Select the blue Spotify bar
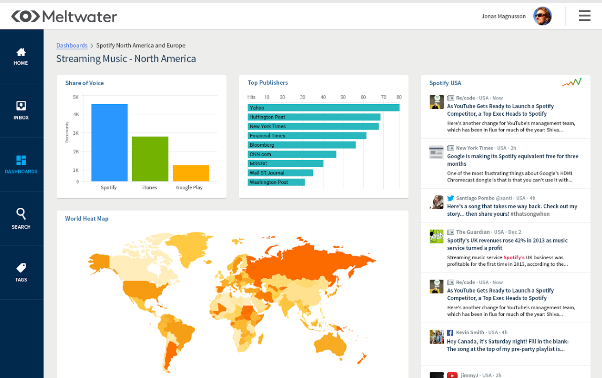 click(109, 142)
